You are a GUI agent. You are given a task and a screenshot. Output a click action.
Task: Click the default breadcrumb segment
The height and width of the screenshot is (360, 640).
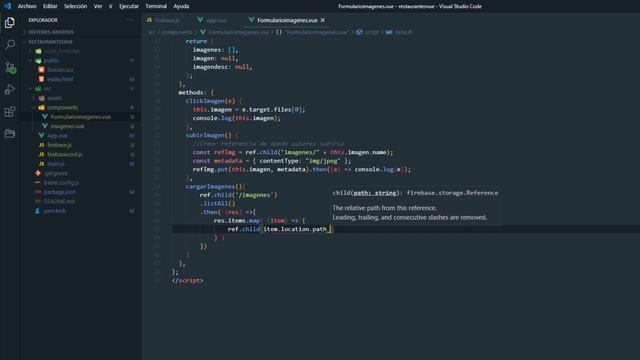[404, 32]
